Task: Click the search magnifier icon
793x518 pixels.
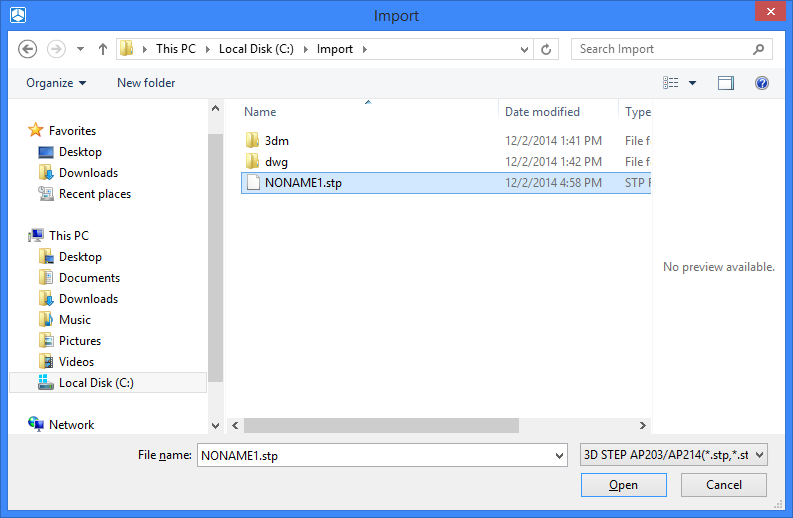Action: [759, 49]
